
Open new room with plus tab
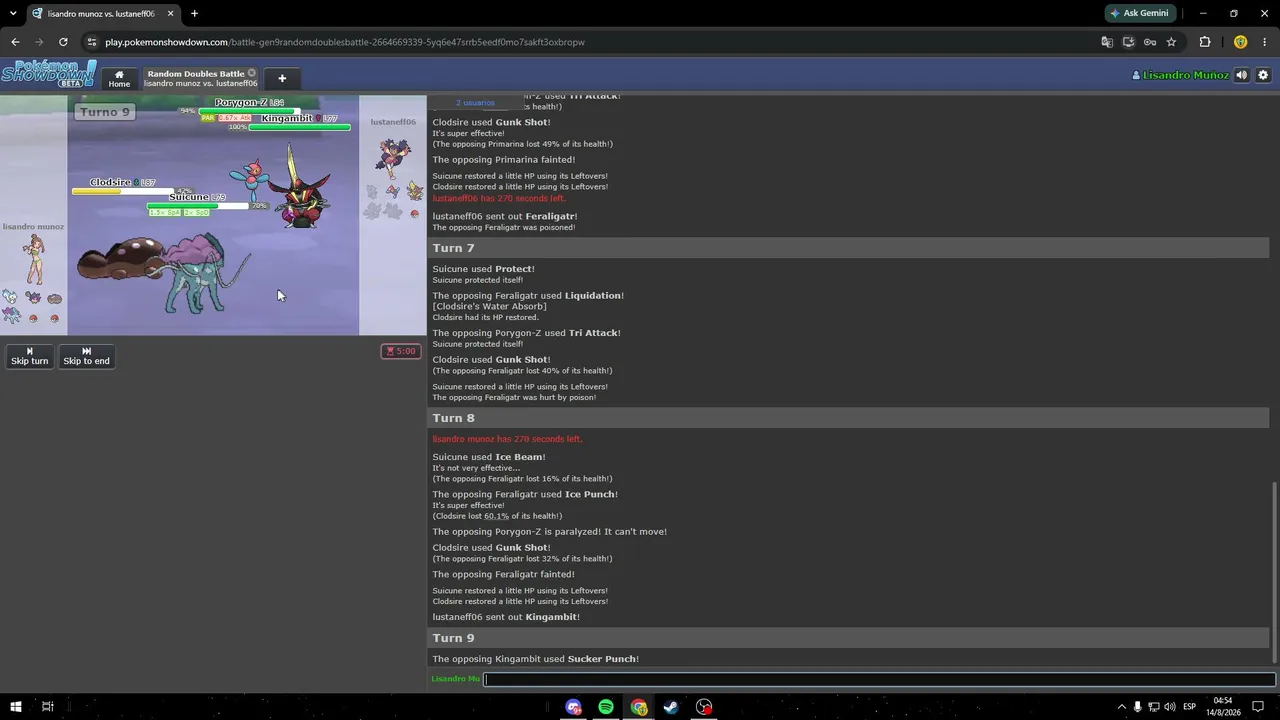pyautogui.click(x=282, y=78)
